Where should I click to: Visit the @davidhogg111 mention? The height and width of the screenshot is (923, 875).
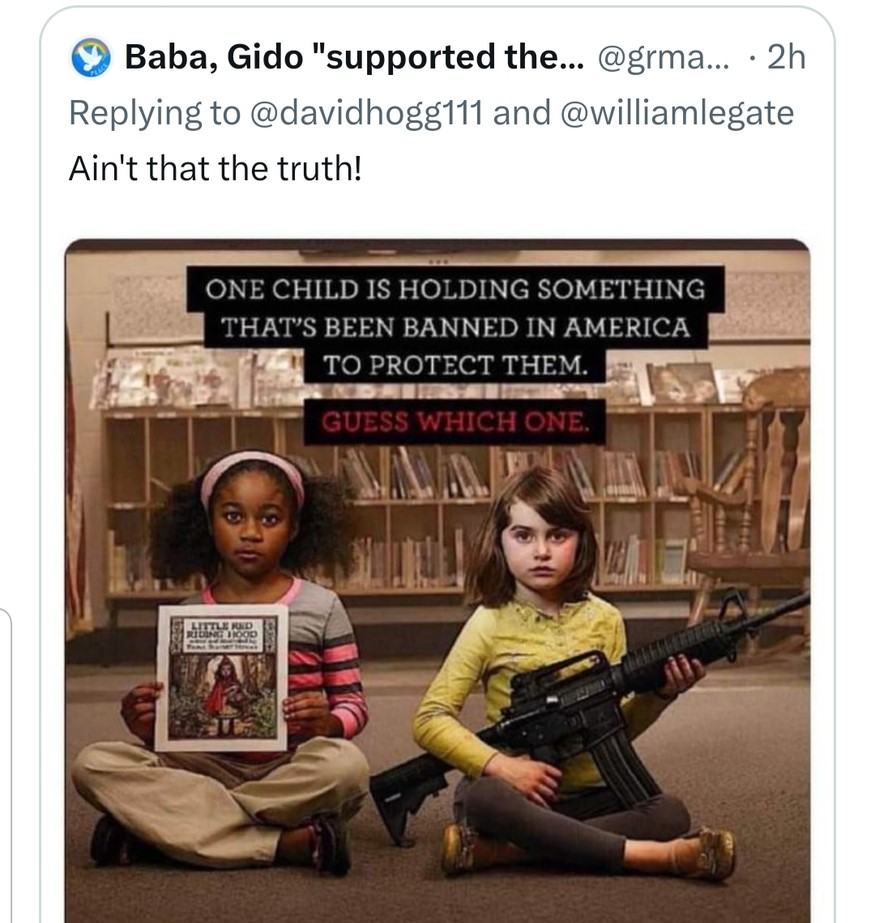(x=366, y=112)
